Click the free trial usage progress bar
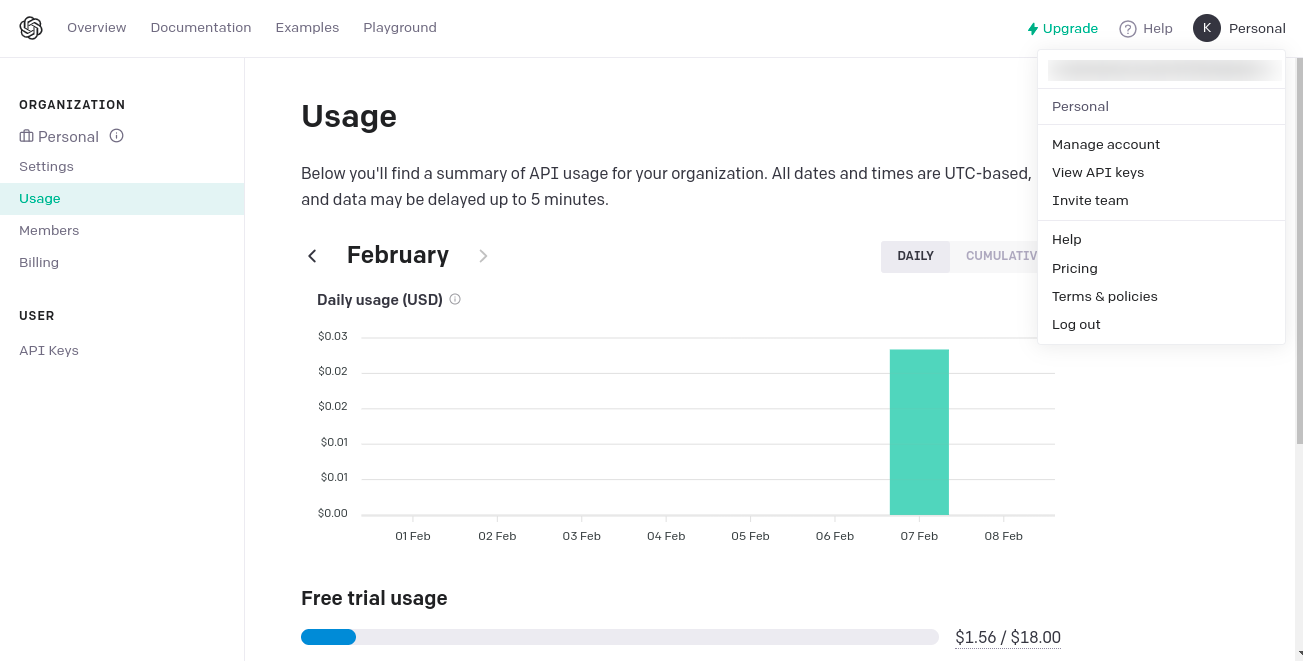This screenshot has width=1303, height=661. pyautogui.click(x=619, y=637)
